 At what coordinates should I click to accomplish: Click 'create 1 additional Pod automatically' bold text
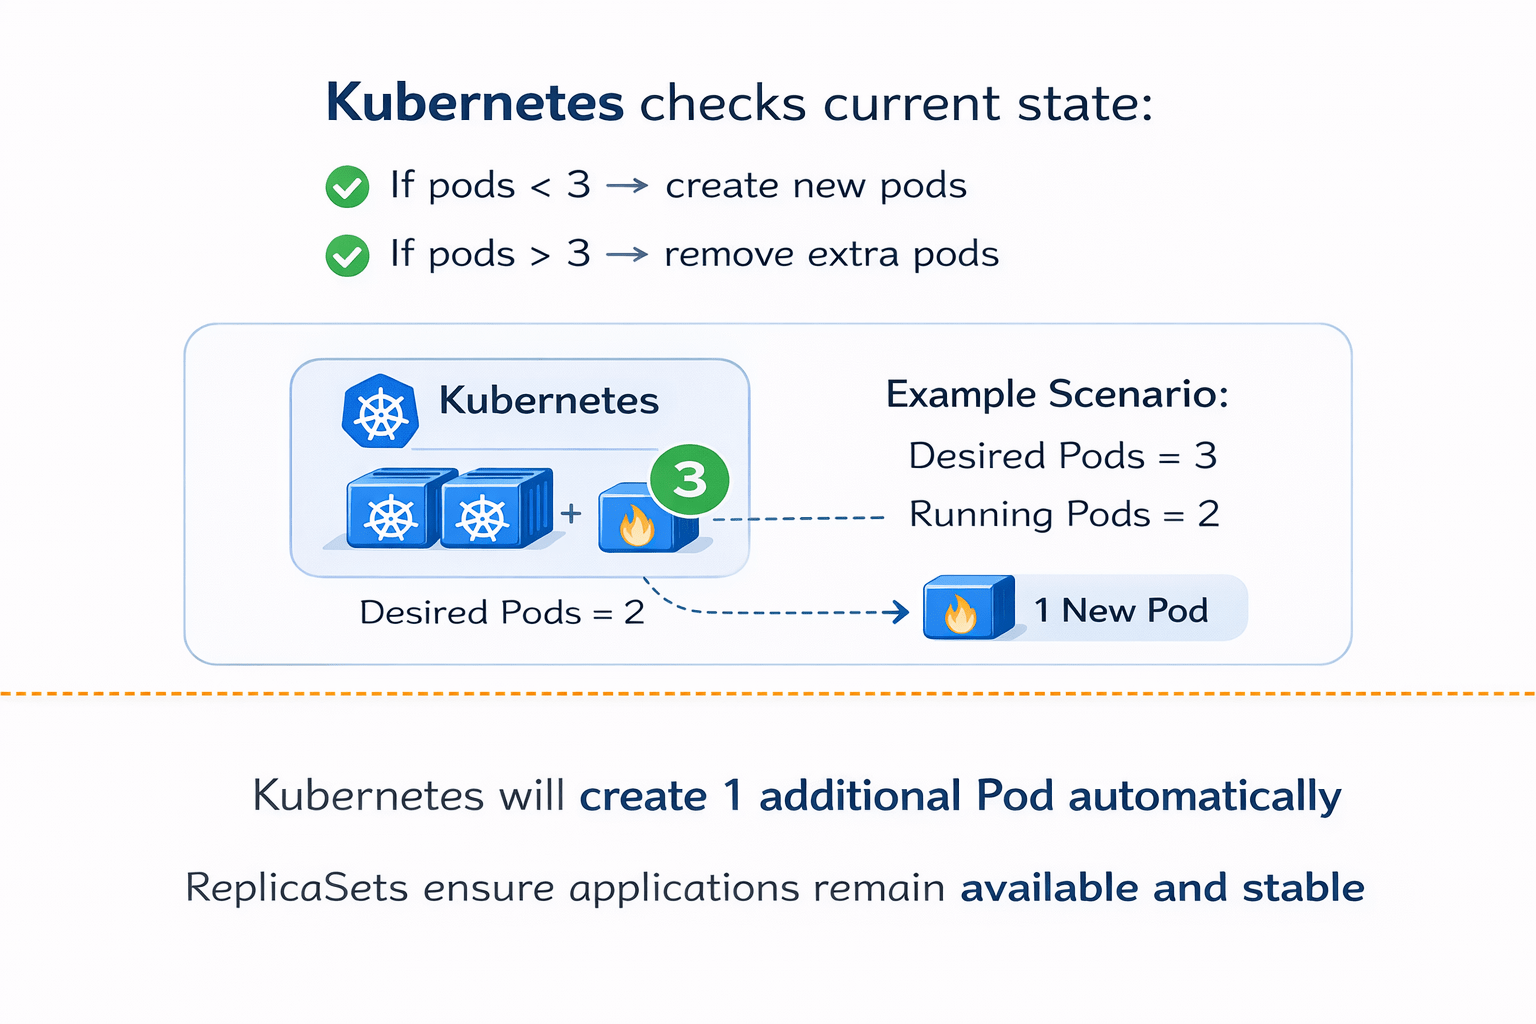click(x=960, y=797)
